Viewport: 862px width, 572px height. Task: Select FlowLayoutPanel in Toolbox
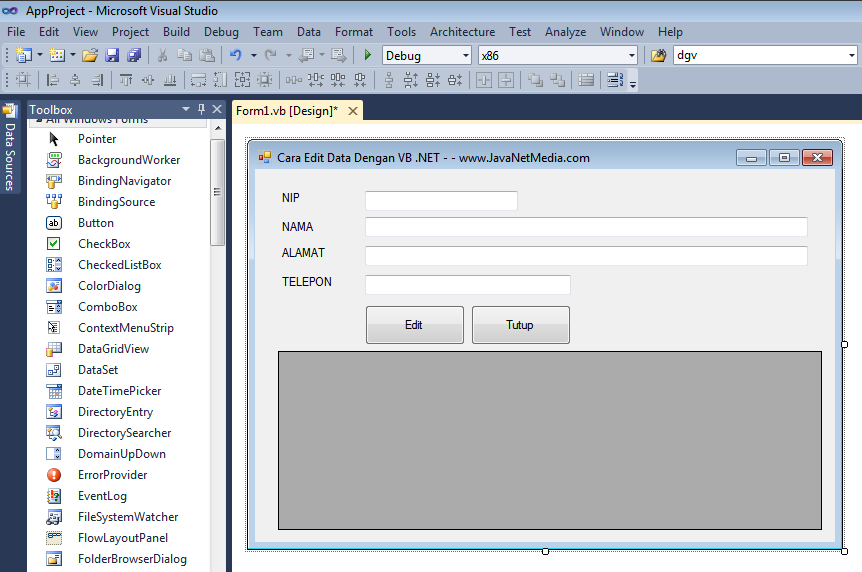[123, 538]
